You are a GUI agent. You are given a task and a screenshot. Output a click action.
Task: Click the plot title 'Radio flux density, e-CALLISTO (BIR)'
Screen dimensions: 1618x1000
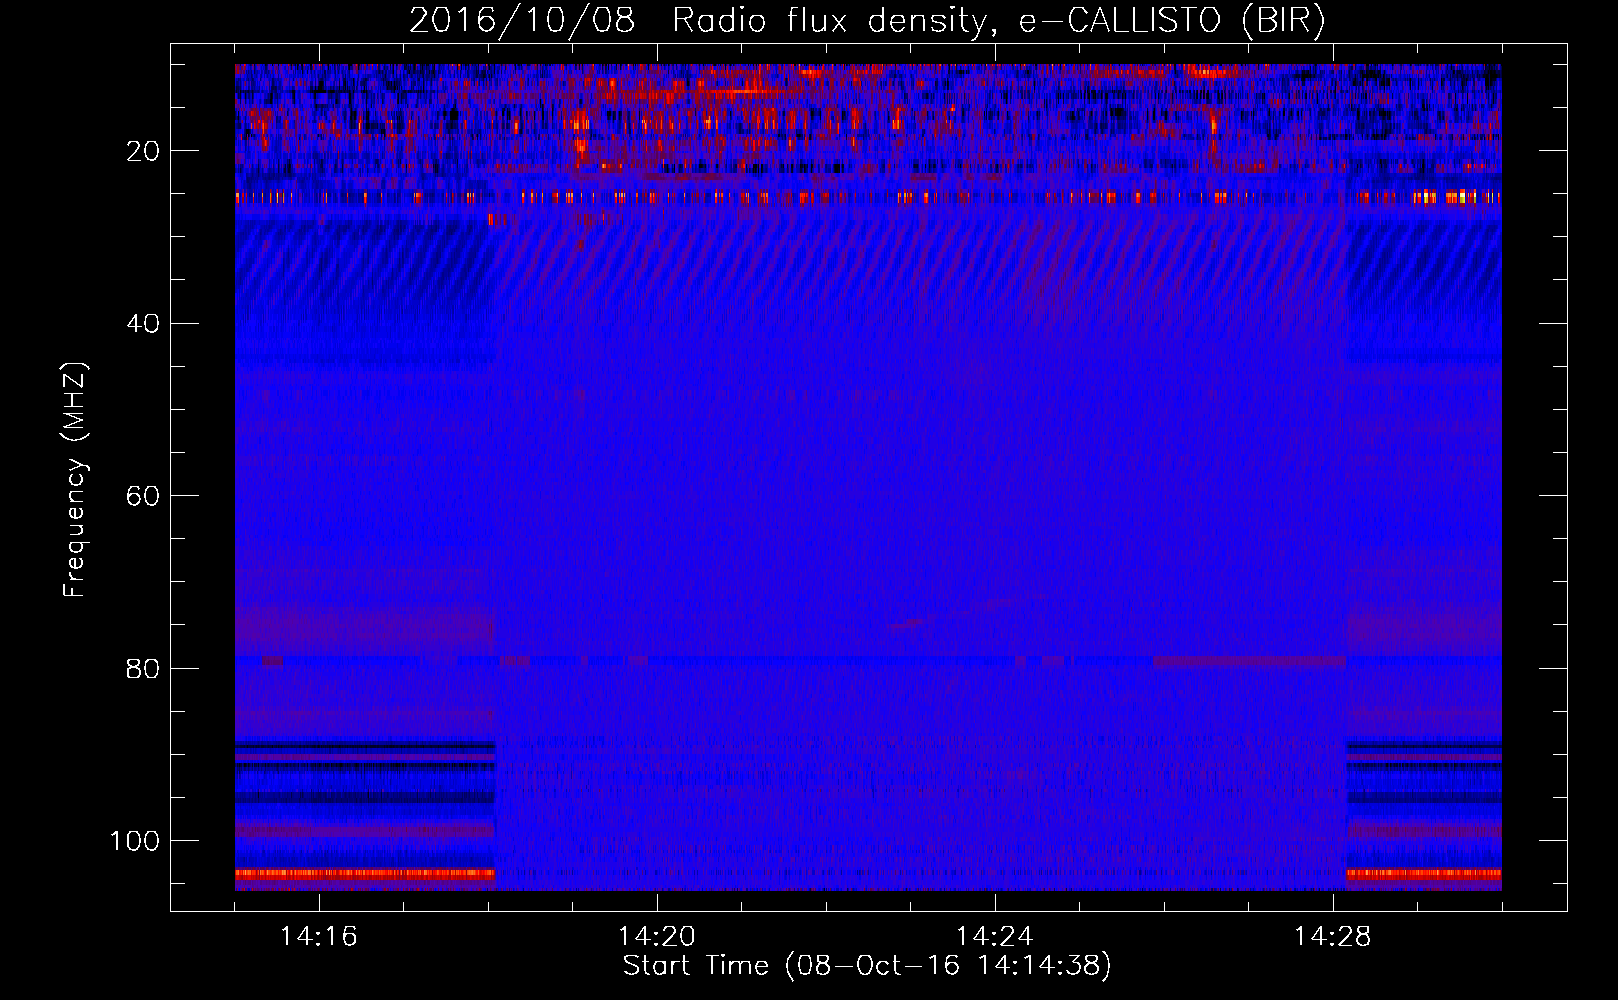click(998, 21)
